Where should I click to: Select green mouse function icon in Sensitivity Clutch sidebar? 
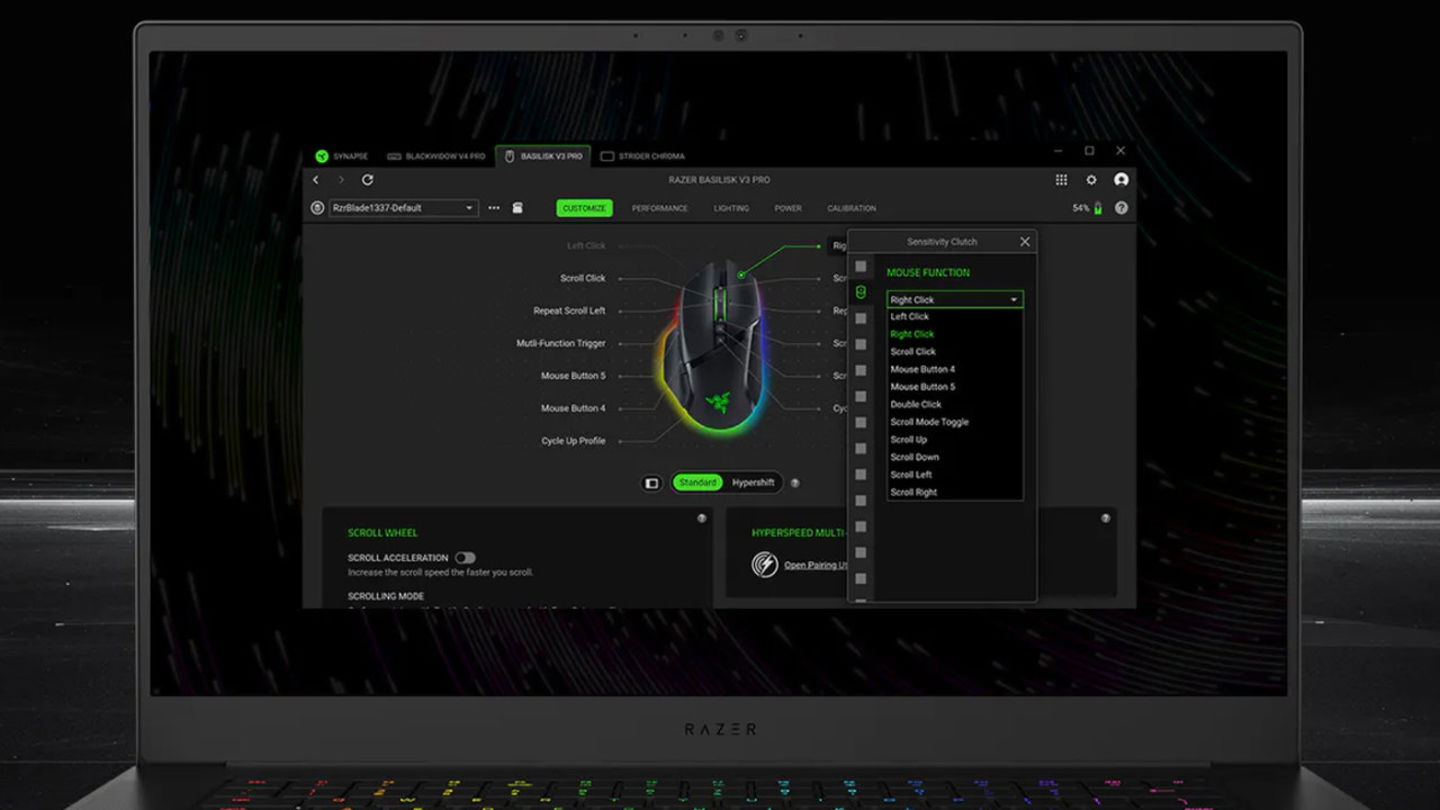click(x=860, y=292)
